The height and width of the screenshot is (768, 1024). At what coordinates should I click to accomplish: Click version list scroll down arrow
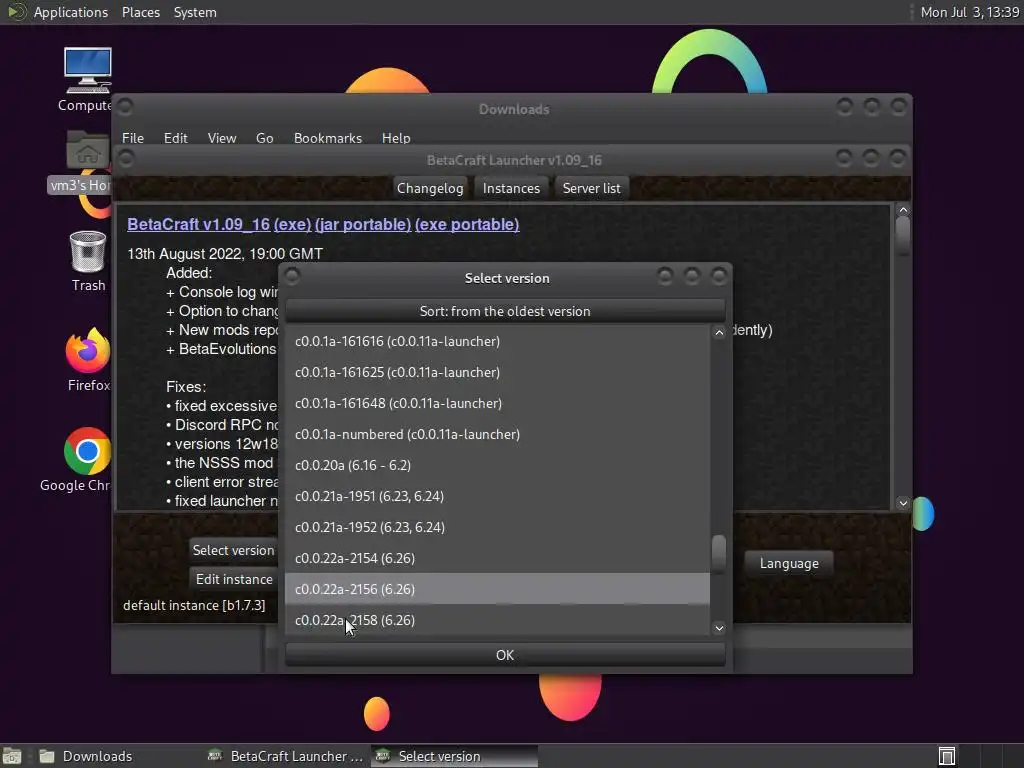719,628
